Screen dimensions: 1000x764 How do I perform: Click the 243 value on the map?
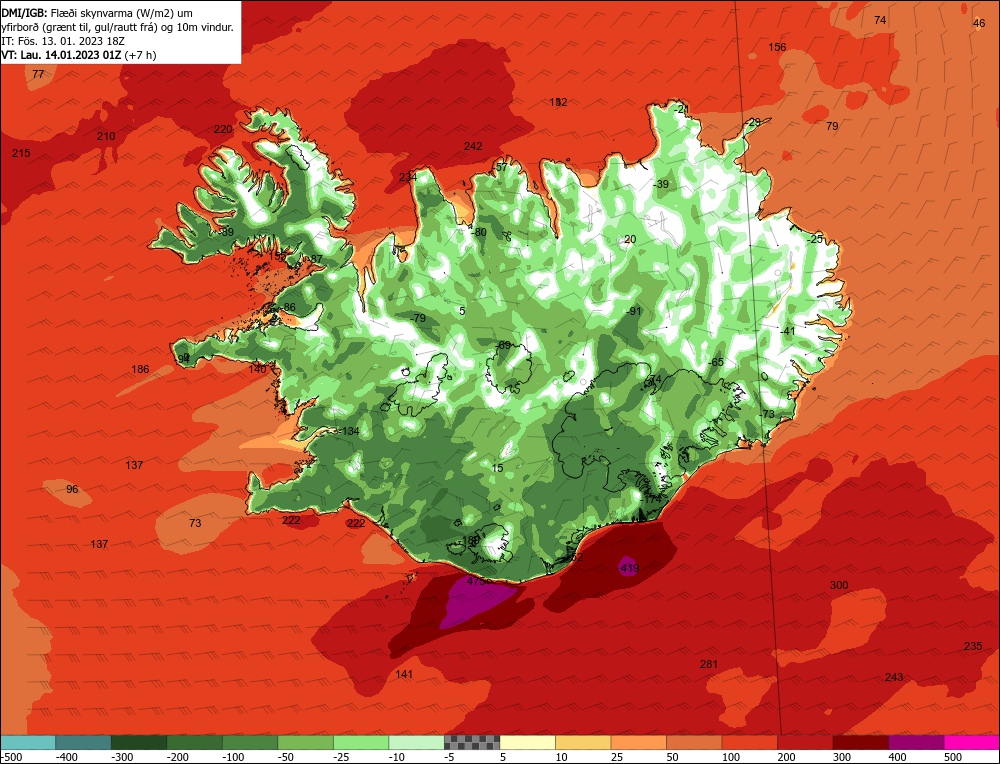pyautogui.click(x=893, y=677)
